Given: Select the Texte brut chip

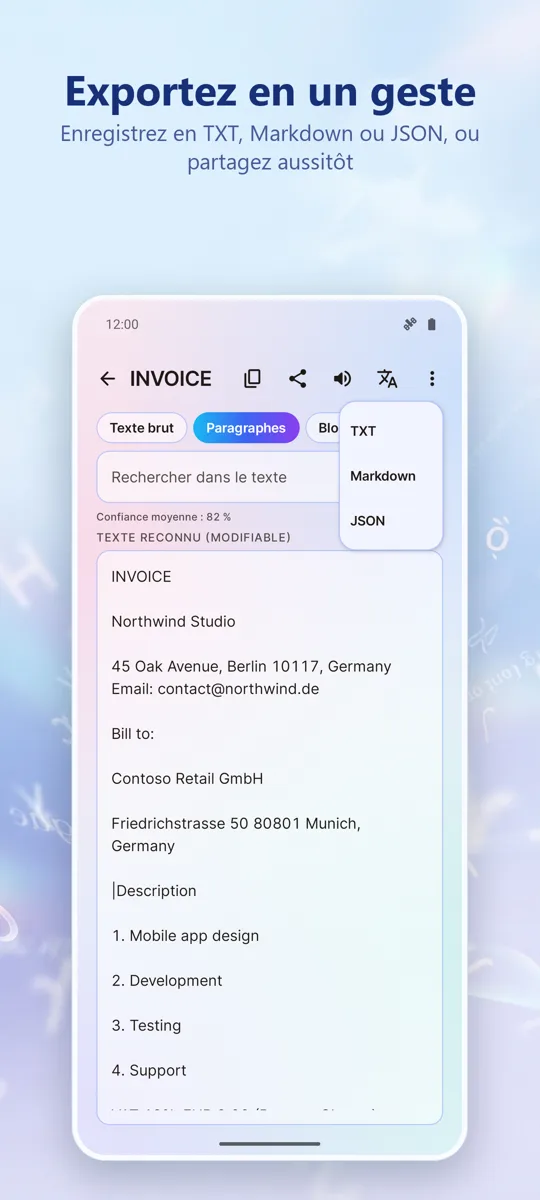Looking at the screenshot, I should pos(142,428).
